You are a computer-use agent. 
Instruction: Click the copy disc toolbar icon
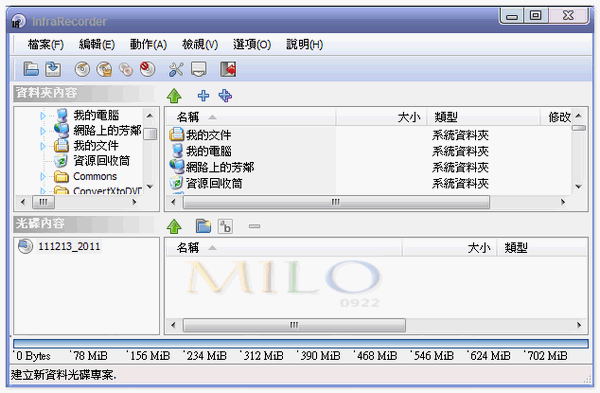[126, 69]
